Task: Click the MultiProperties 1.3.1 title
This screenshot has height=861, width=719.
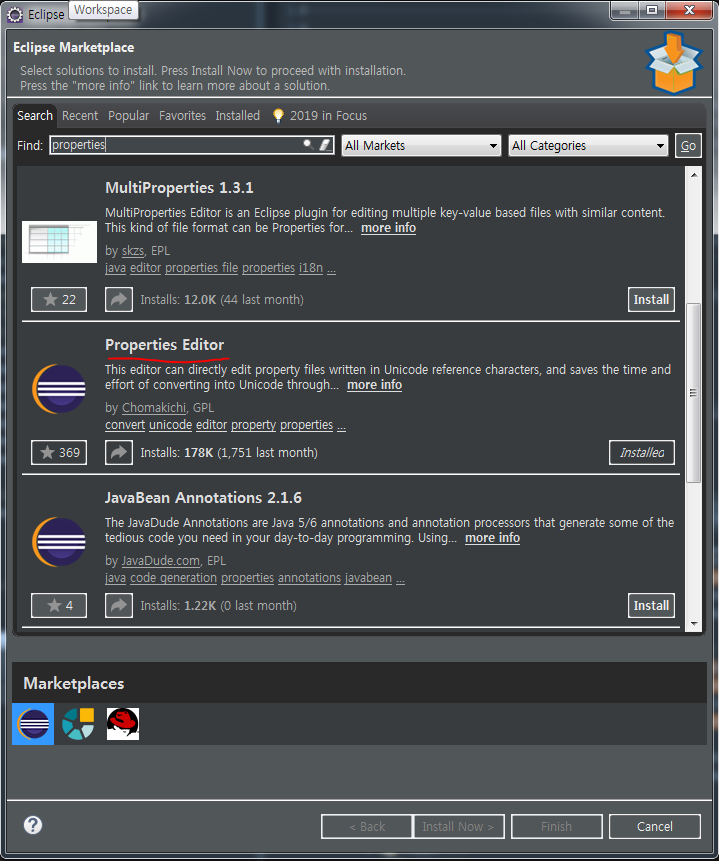Action: click(179, 188)
